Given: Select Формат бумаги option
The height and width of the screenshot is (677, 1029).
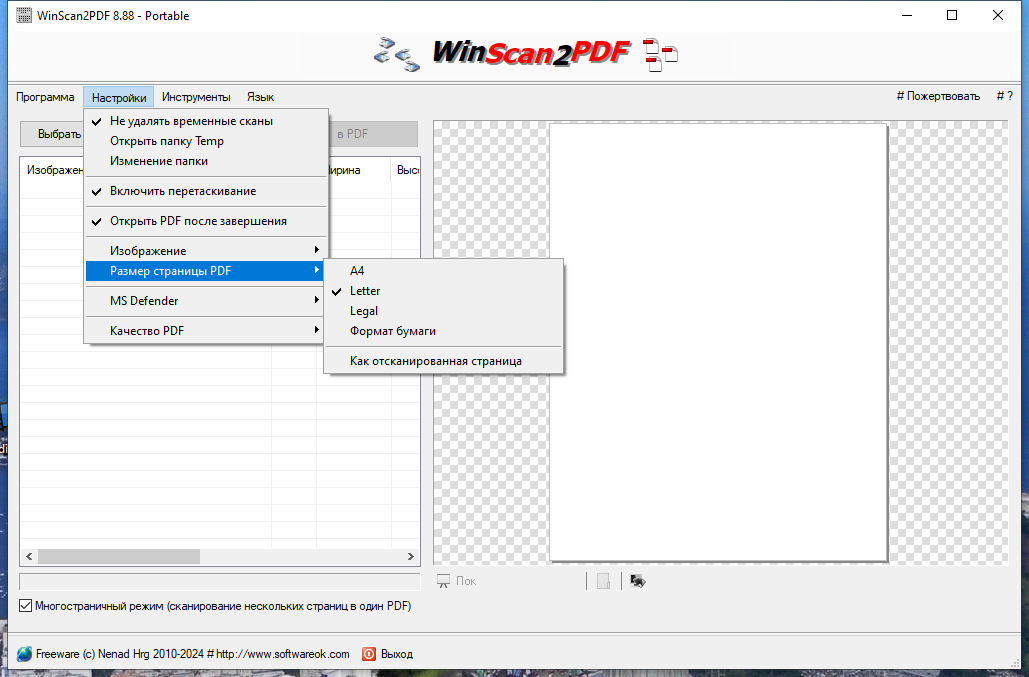Looking at the screenshot, I should coord(444,331).
